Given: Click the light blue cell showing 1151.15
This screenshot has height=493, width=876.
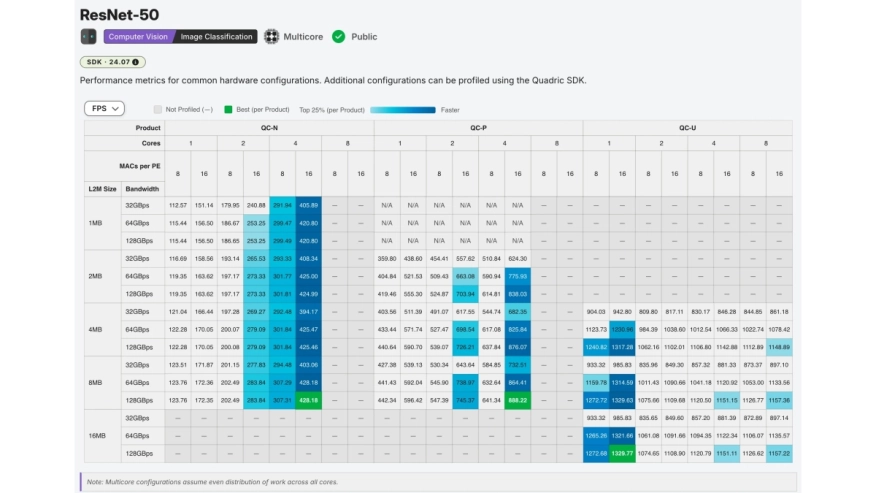Looking at the screenshot, I should (727, 400).
